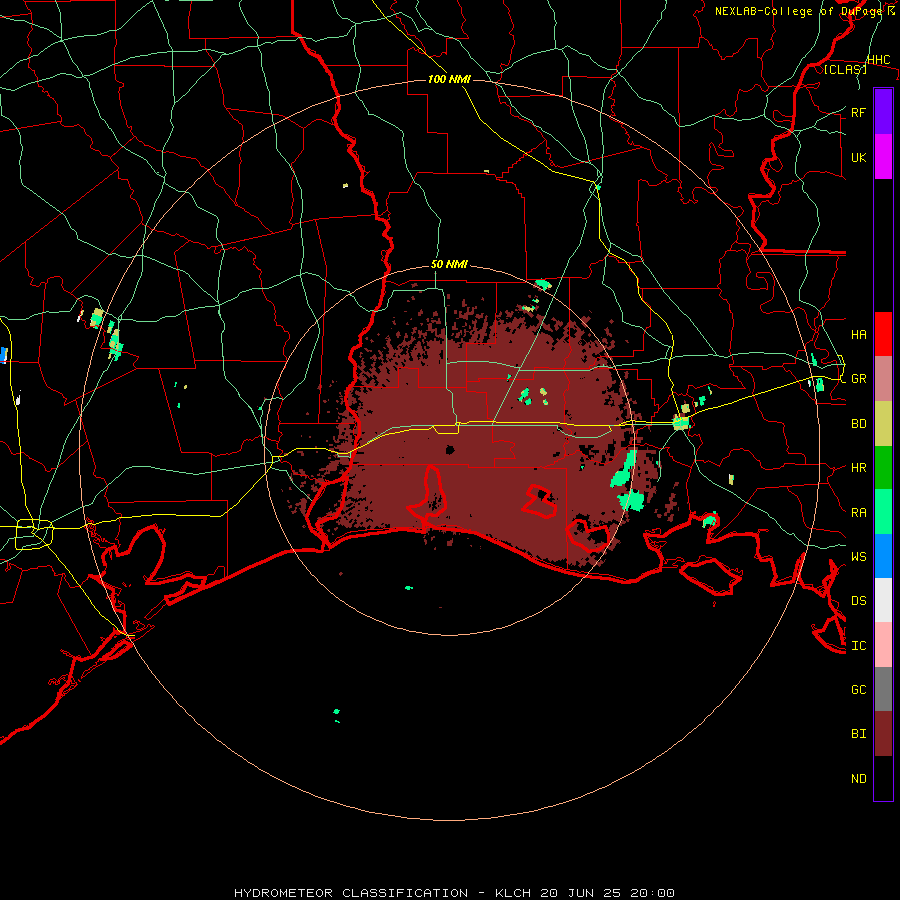Click the HHC product code label
This screenshot has height=900, width=900.
(878, 60)
